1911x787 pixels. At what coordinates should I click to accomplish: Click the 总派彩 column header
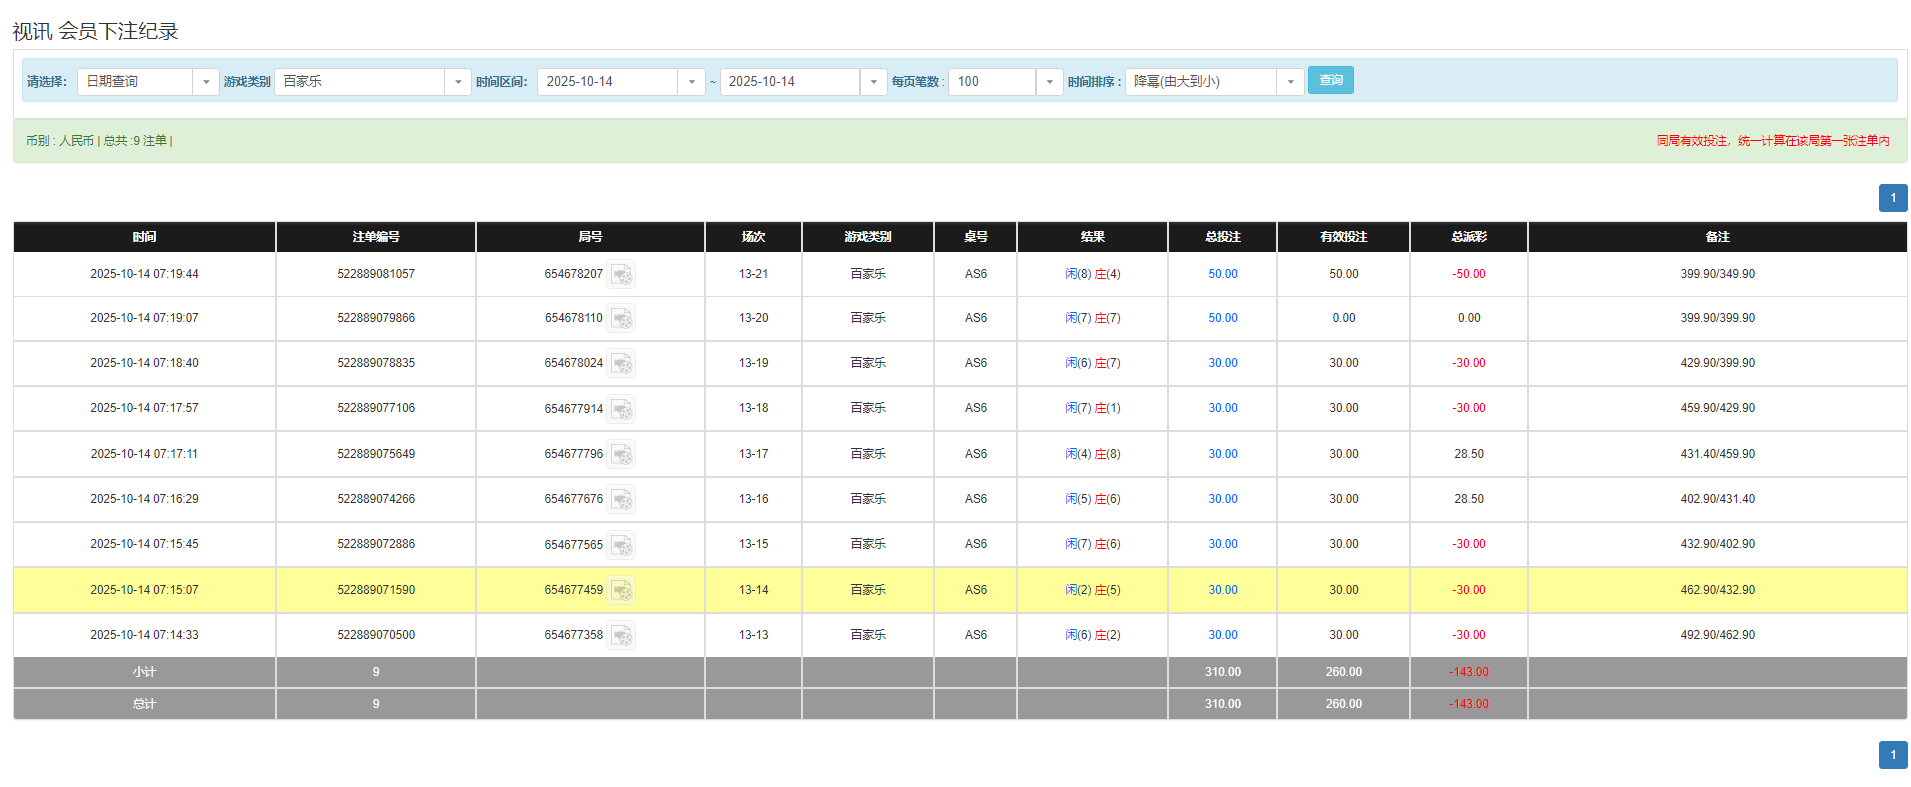[1468, 237]
